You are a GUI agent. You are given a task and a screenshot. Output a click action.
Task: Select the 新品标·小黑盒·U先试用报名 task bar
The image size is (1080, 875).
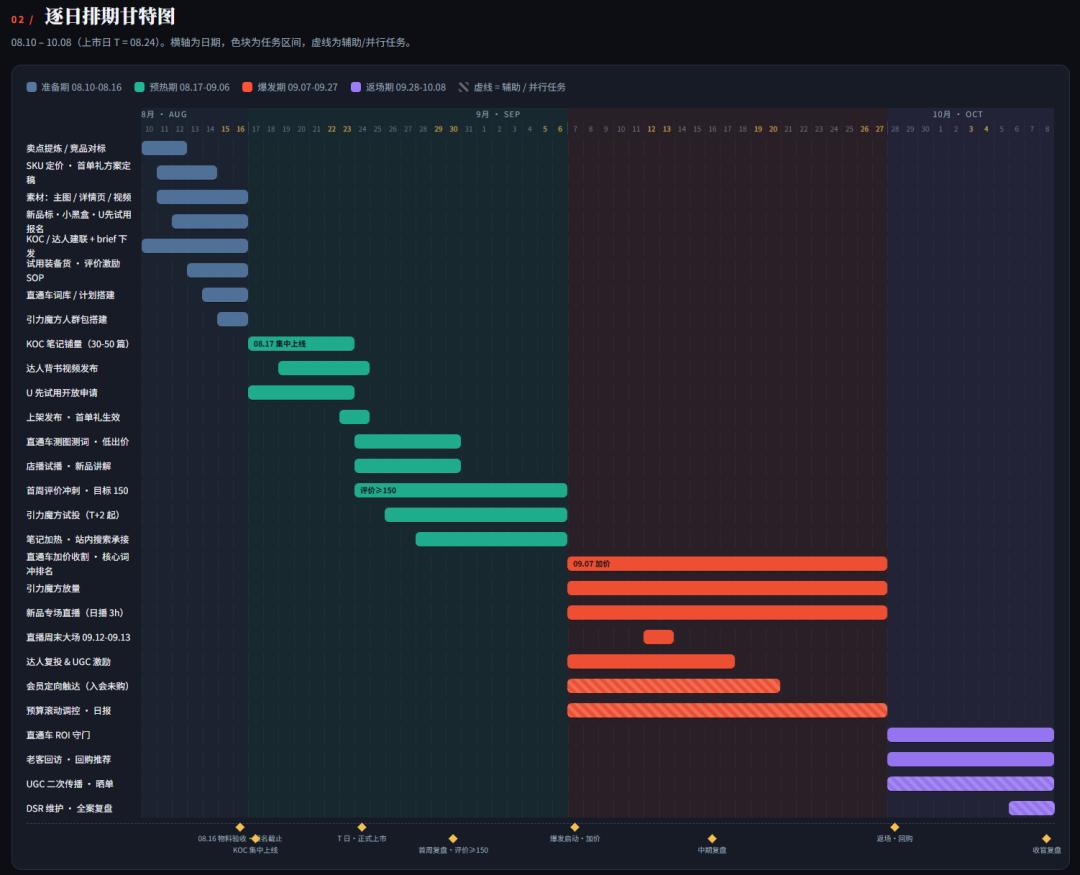click(x=209, y=221)
